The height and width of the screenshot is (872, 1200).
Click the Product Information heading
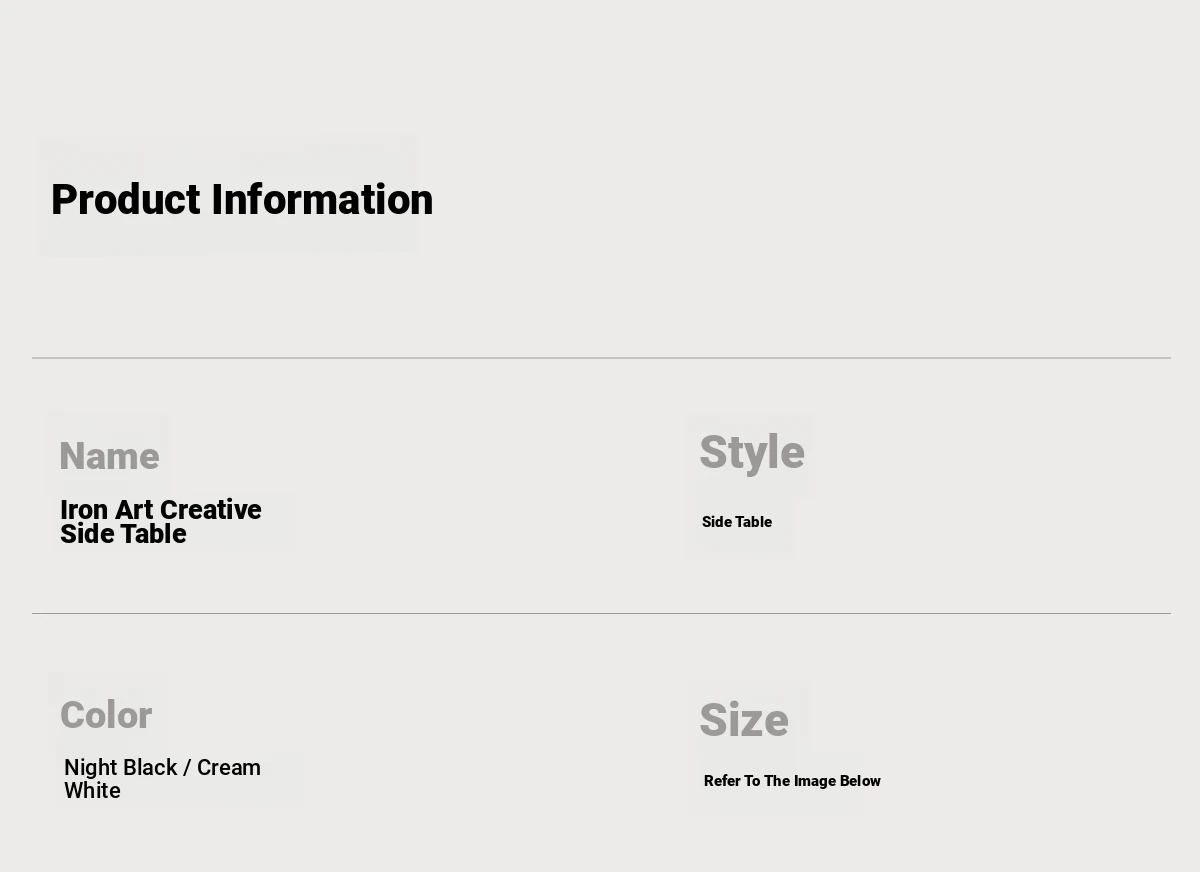tap(242, 200)
